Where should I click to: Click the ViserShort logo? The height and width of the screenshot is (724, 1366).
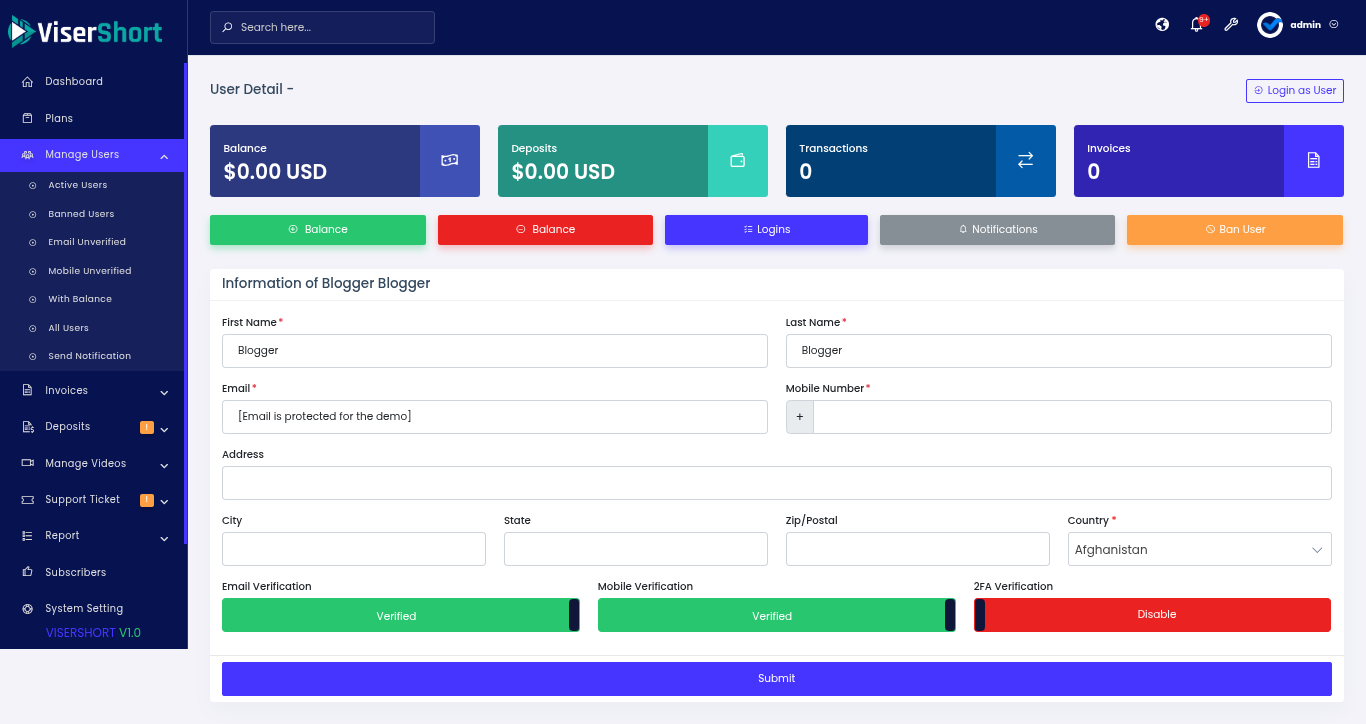(x=86, y=32)
